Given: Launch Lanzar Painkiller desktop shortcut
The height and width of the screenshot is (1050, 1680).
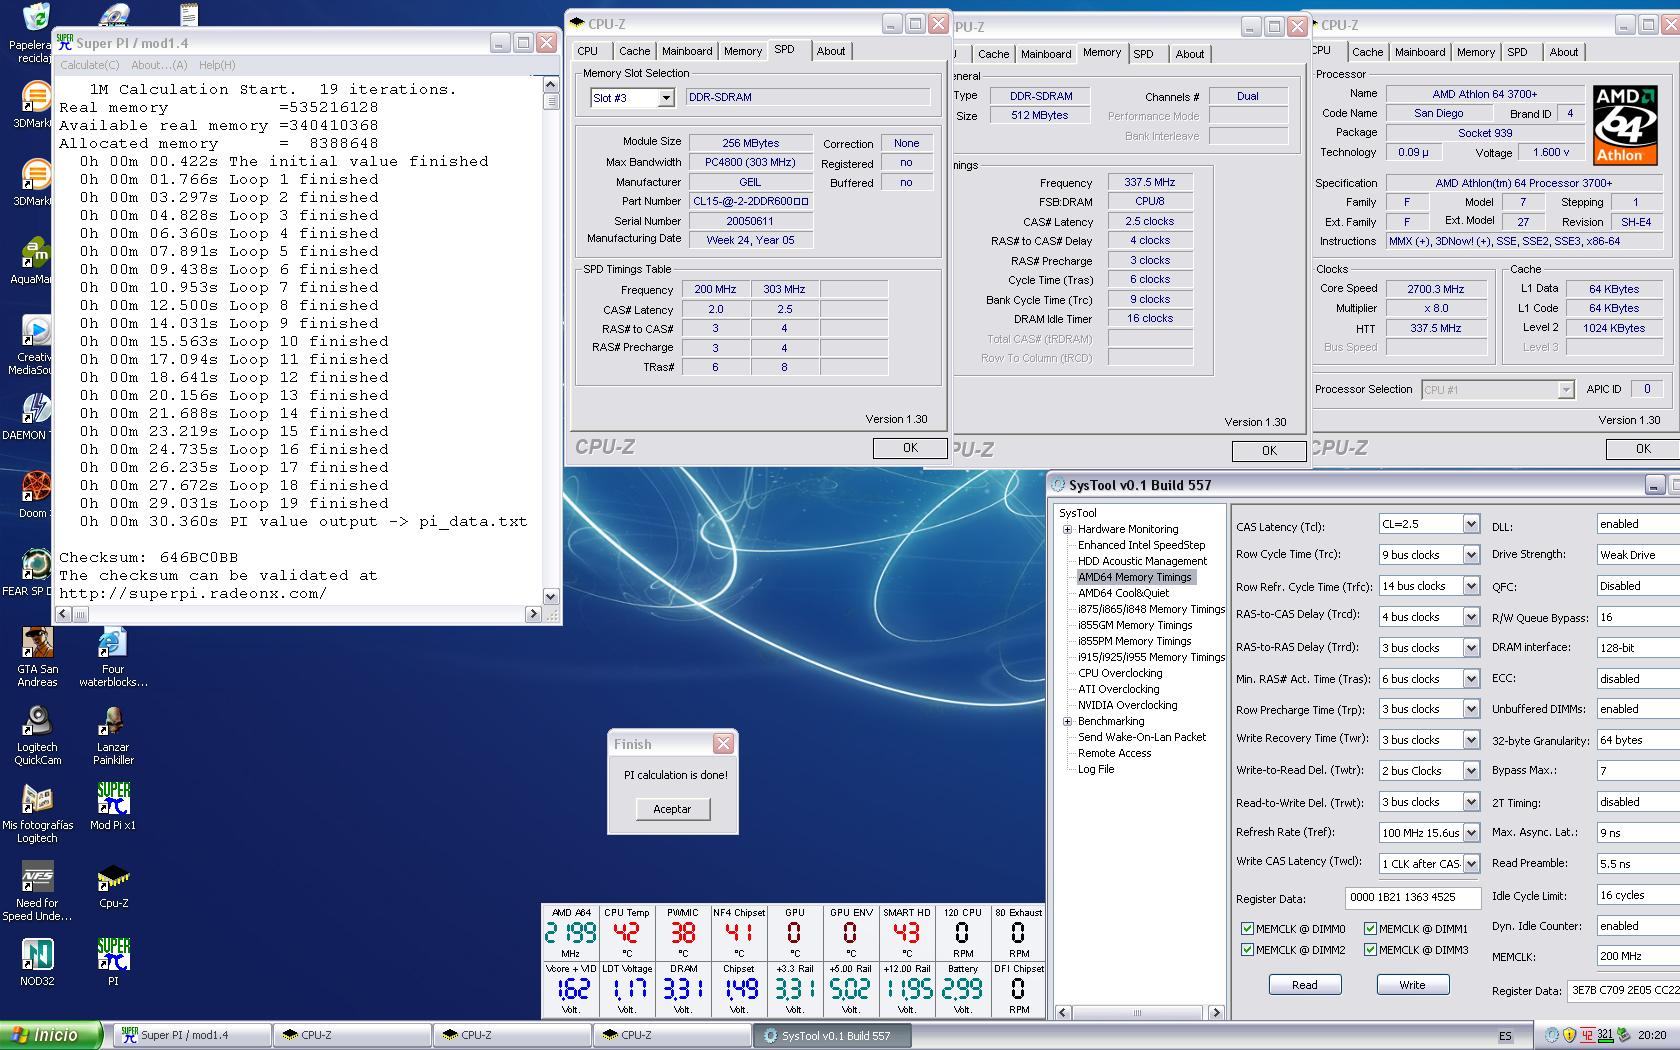Looking at the screenshot, I should 113,722.
